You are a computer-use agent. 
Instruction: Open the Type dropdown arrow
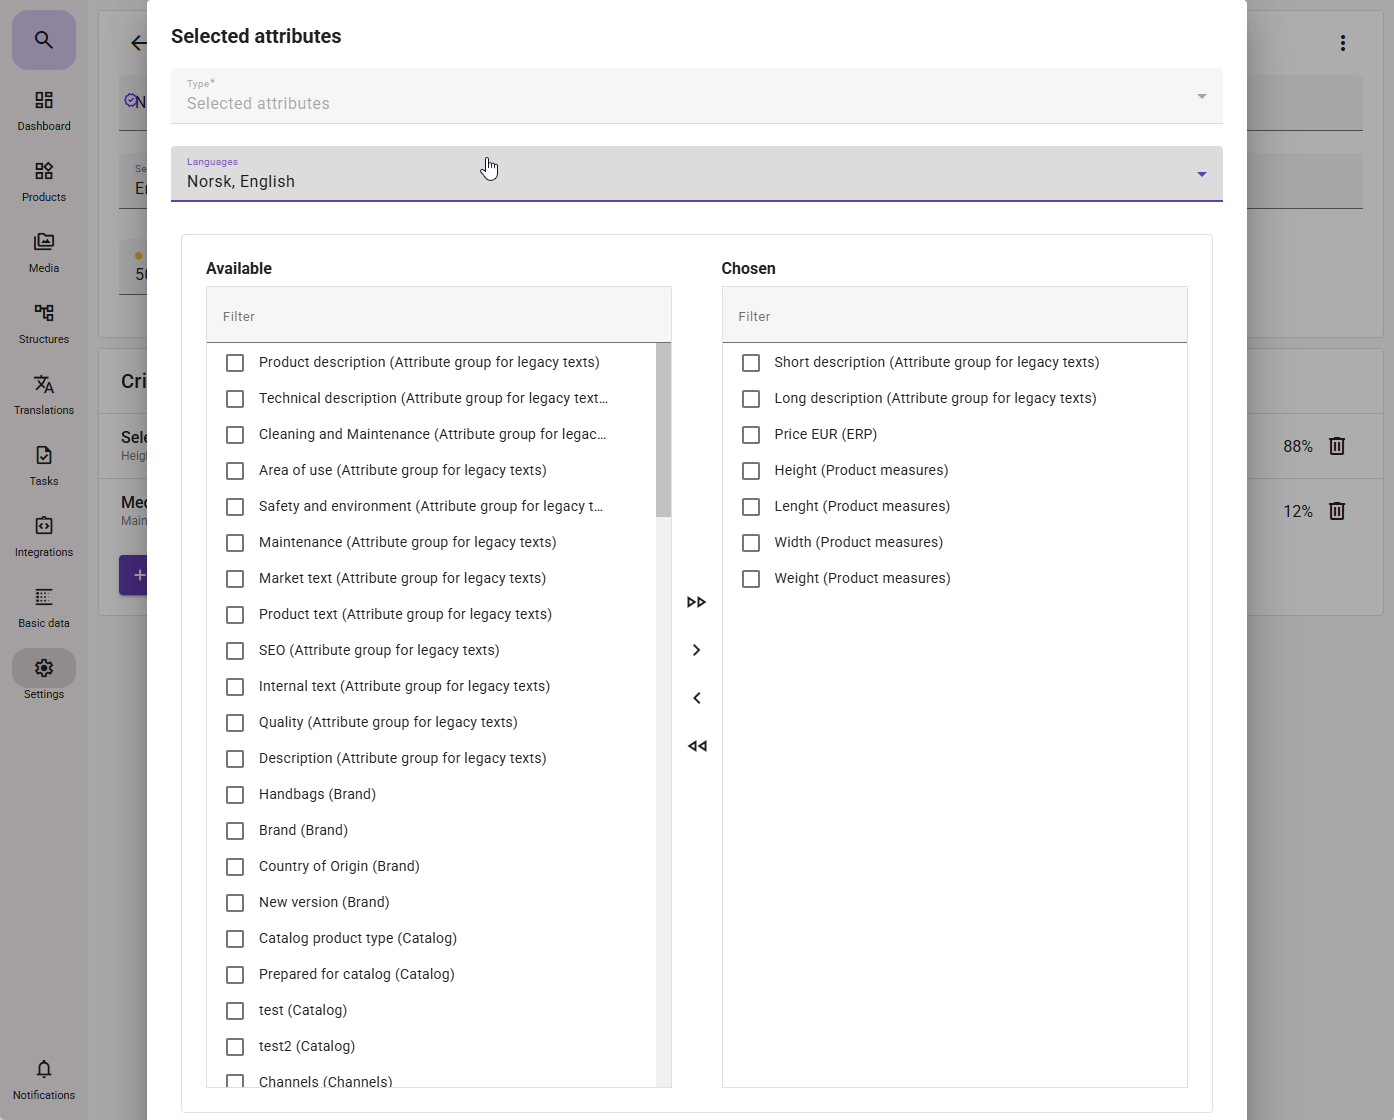click(1201, 96)
